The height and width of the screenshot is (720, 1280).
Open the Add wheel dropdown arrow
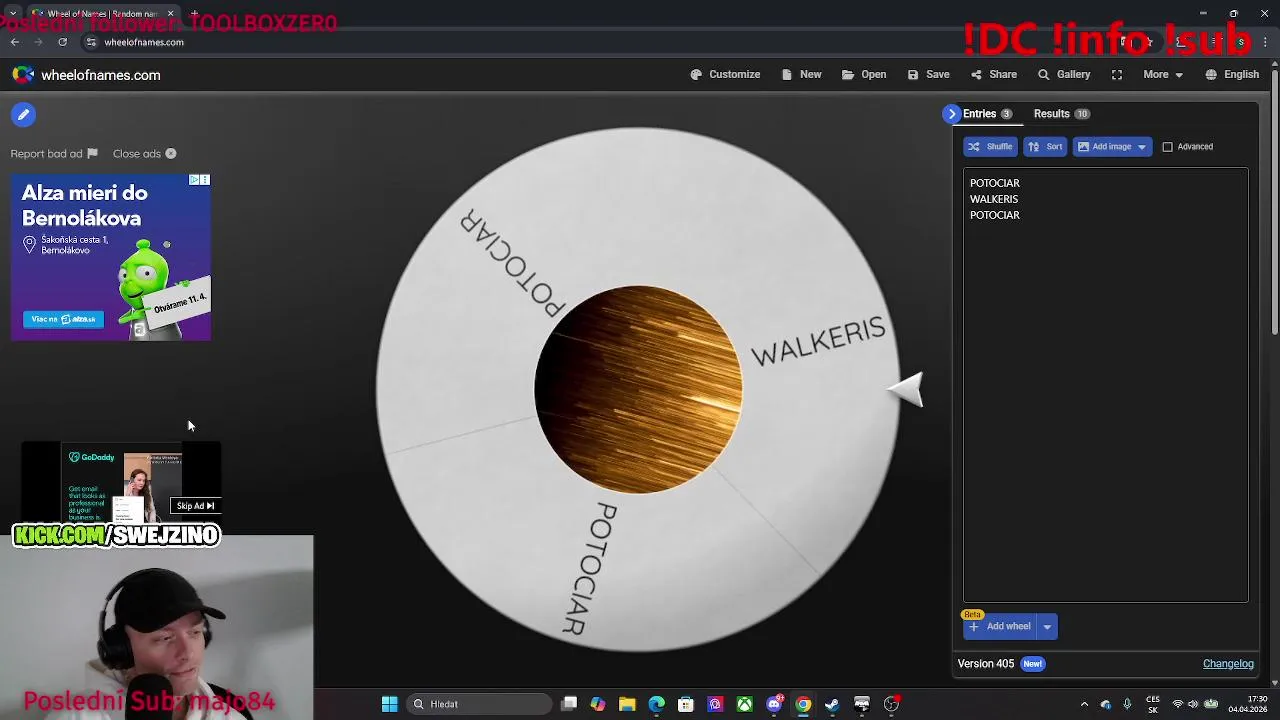point(1047,627)
